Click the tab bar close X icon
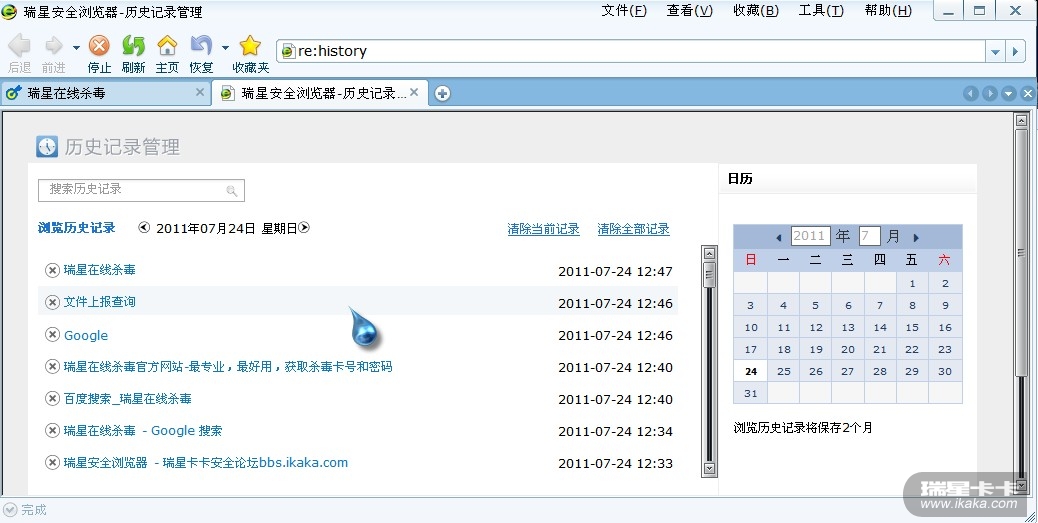The image size is (1038, 523). tap(1027, 94)
